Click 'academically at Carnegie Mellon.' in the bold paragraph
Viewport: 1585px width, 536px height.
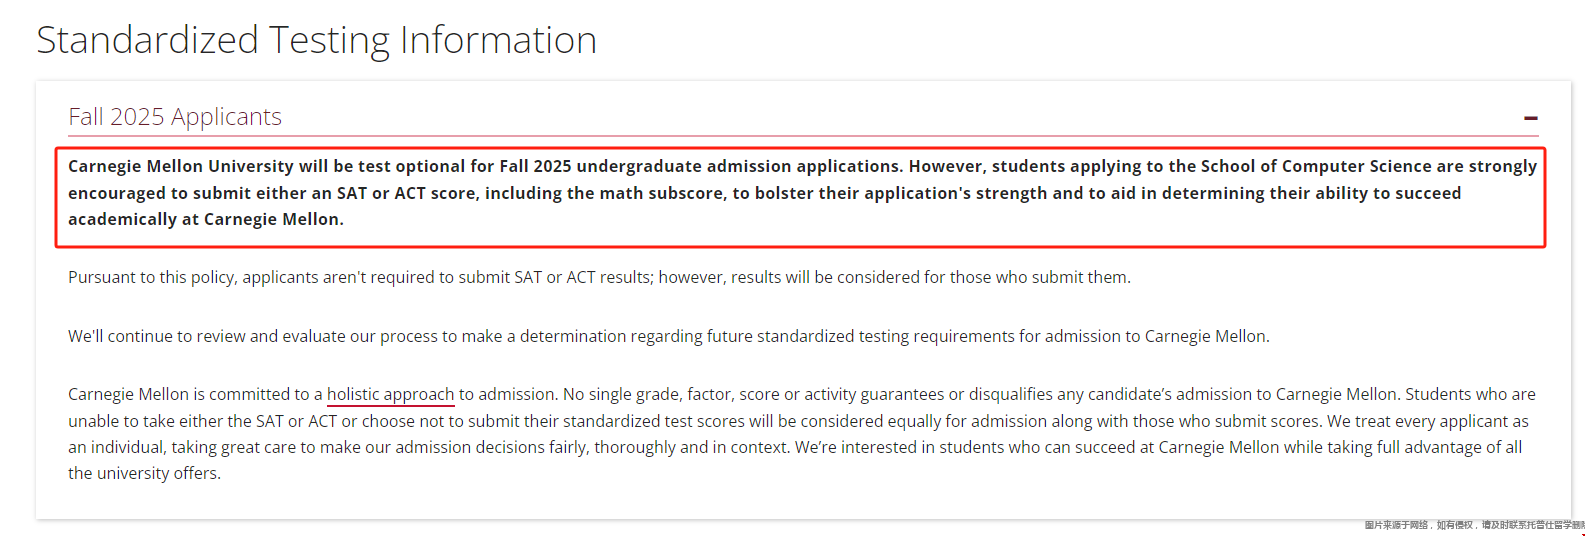click(x=206, y=219)
